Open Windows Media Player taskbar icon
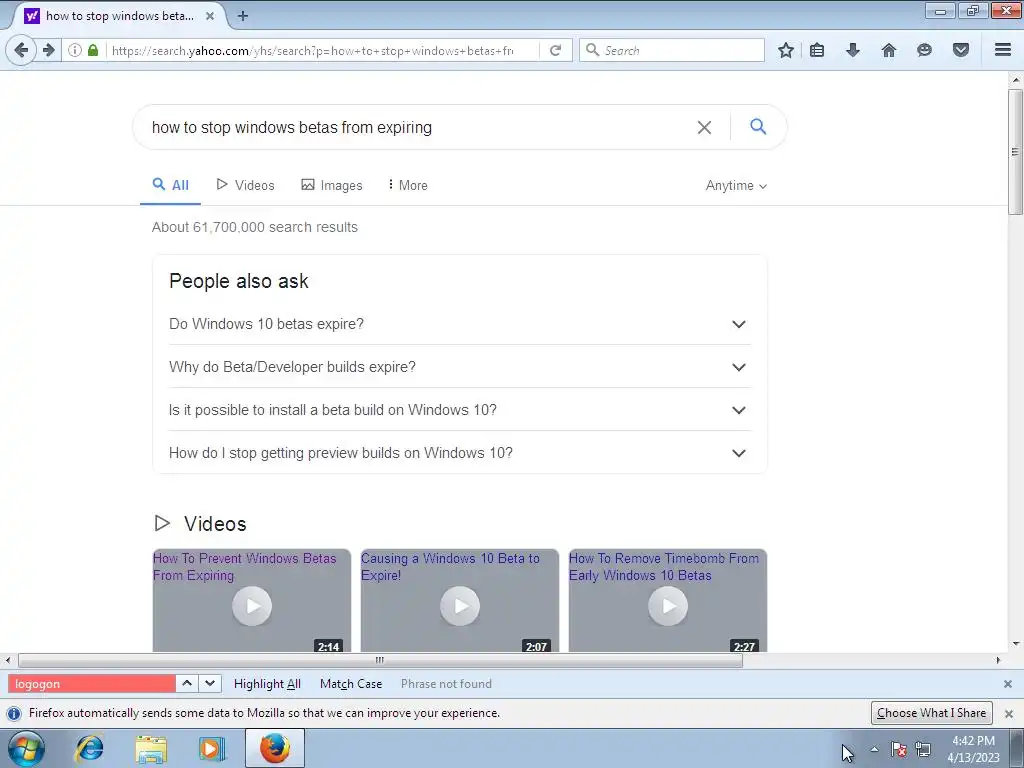 [212, 748]
